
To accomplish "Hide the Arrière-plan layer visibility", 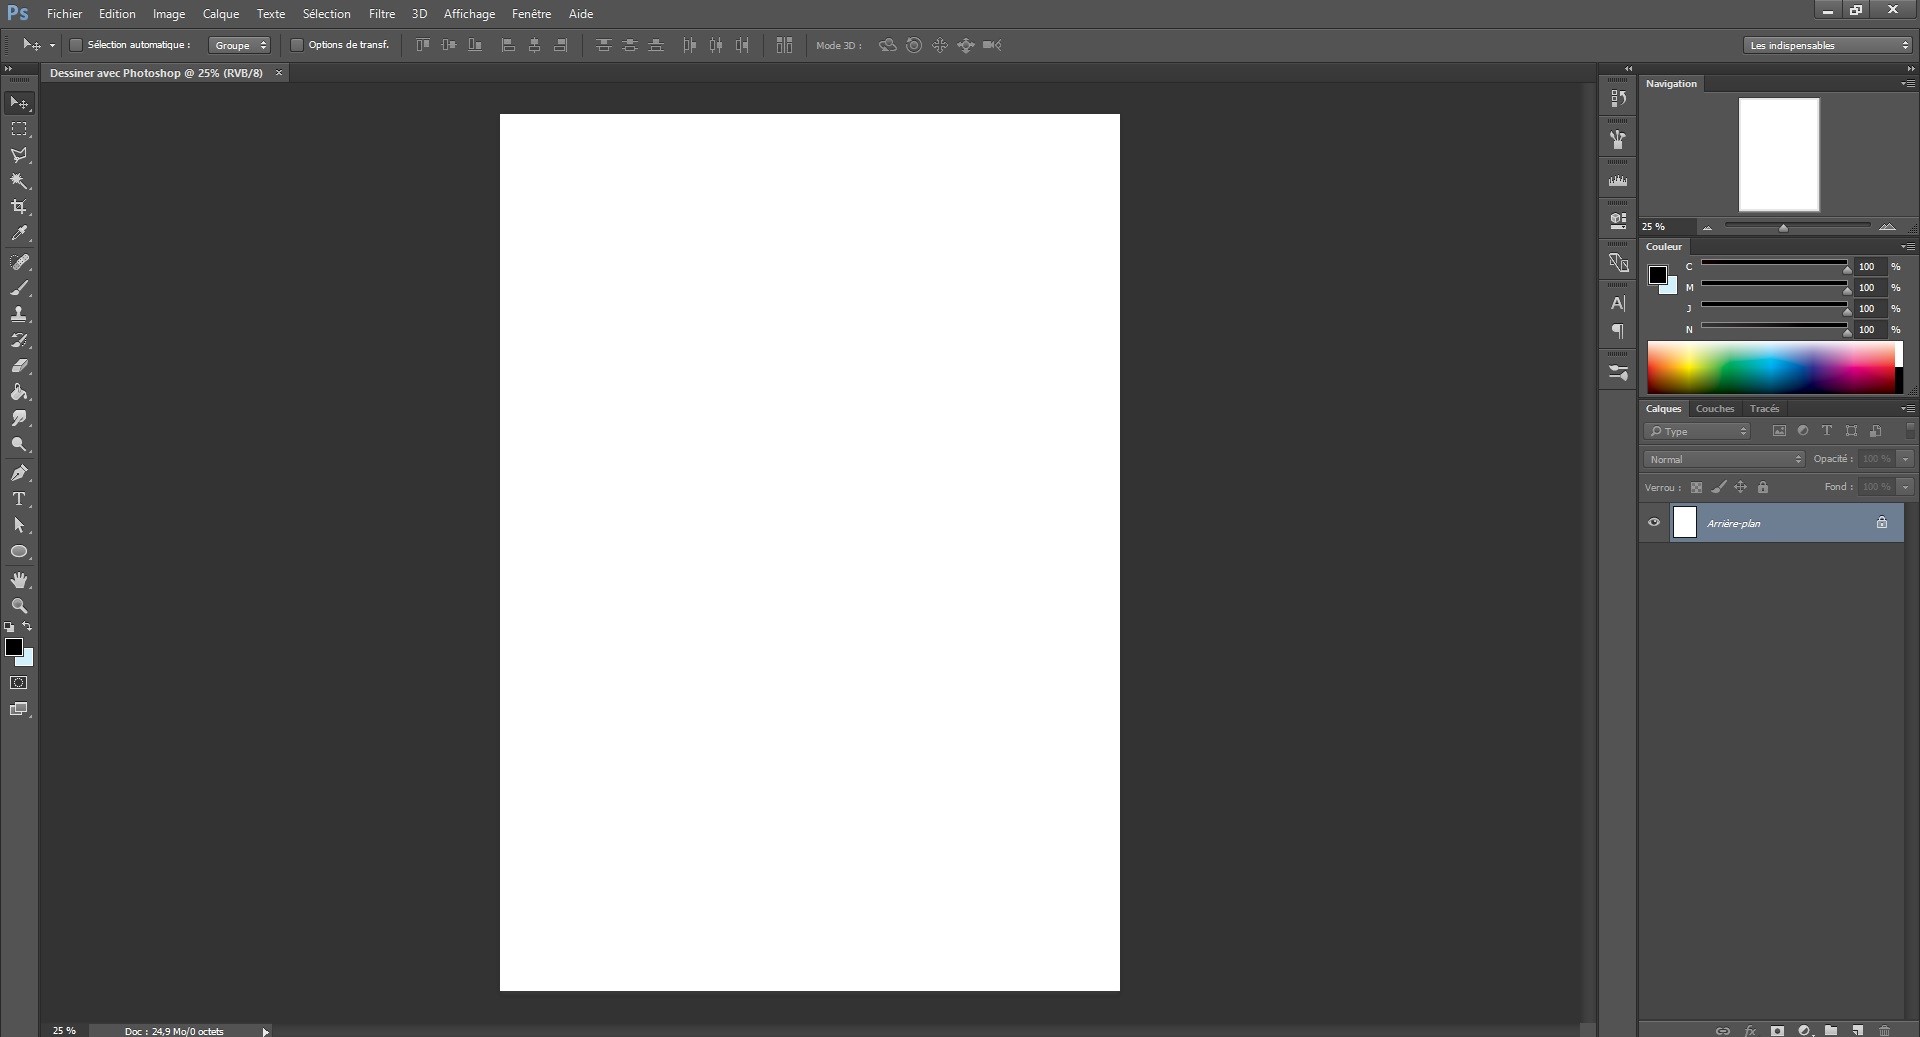I will click(x=1654, y=522).
